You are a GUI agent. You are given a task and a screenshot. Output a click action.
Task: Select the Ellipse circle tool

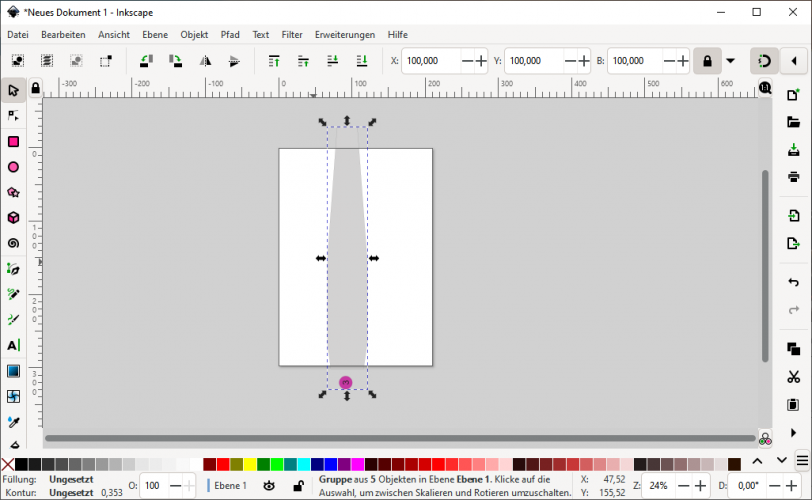(x=13, y=167)
